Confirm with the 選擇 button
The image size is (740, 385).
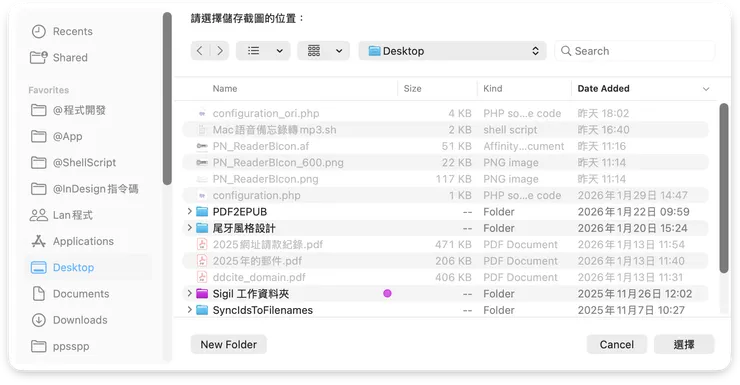[684, 344]
